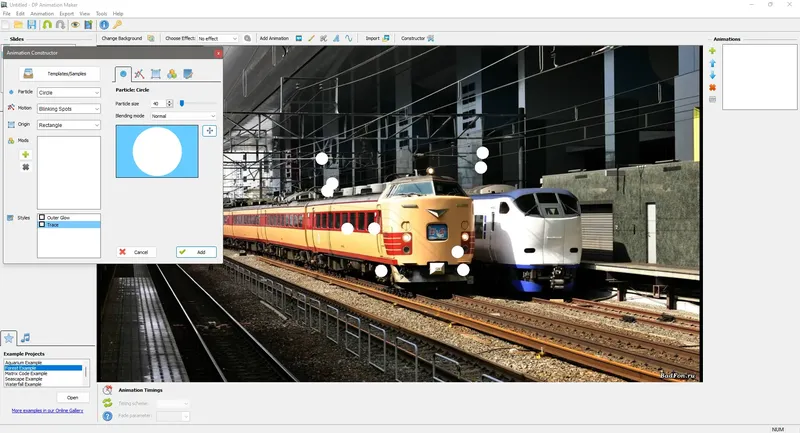The height and width of the screenshot is (433, 800).
Task: Toggle the Trace style checkbox
Action: click(x=42, y=224)
